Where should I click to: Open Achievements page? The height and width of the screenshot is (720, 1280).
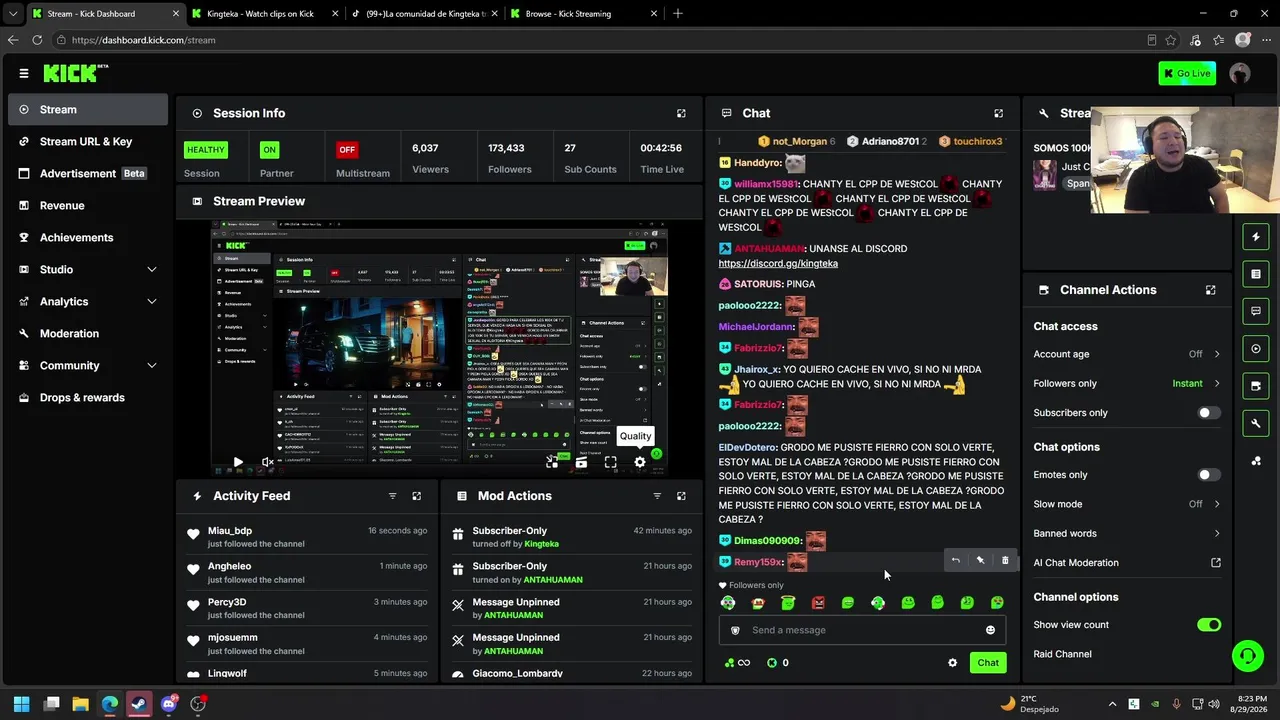88,238
